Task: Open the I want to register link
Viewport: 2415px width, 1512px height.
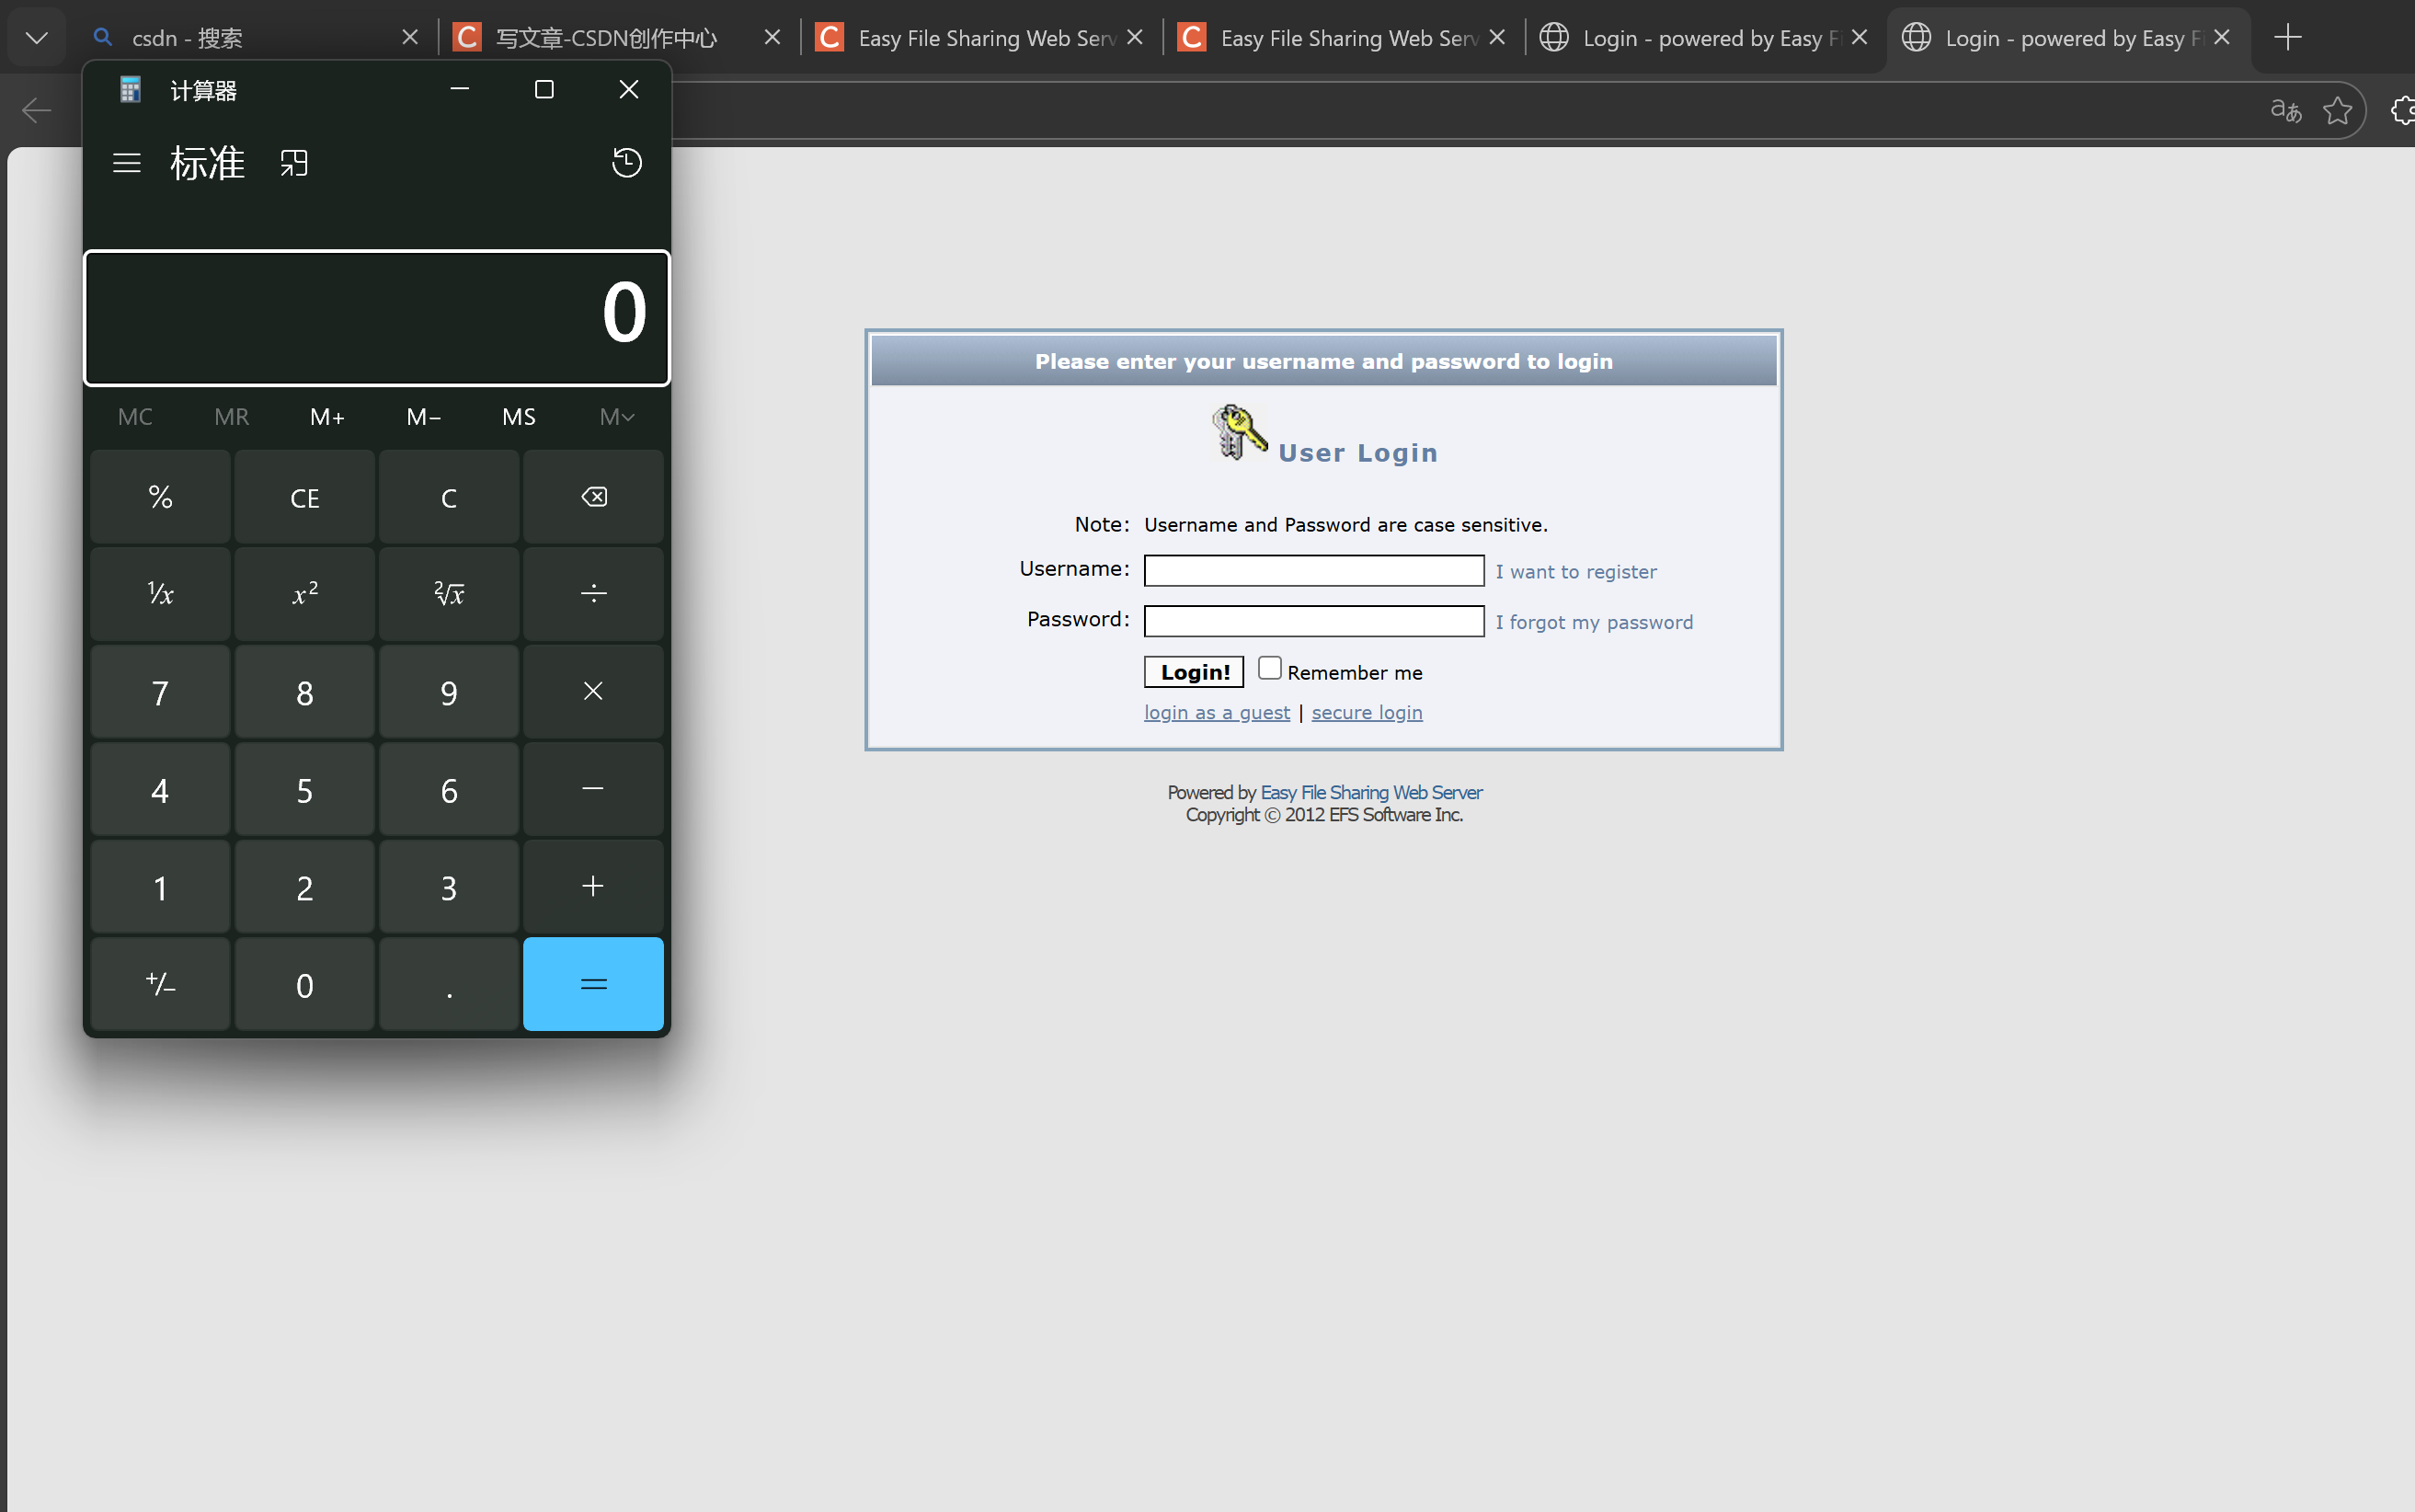Action: pyautogui.click(x=1575, y=571)
